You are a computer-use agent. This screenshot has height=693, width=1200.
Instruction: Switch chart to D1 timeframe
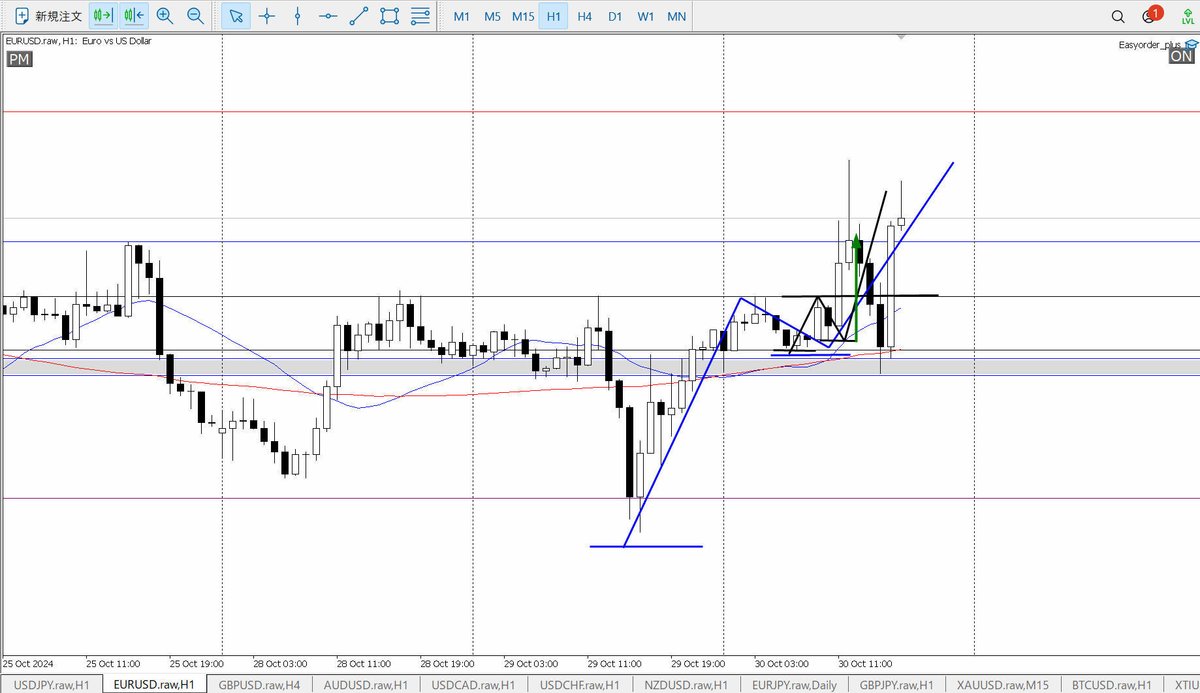[x=615, y=17]
